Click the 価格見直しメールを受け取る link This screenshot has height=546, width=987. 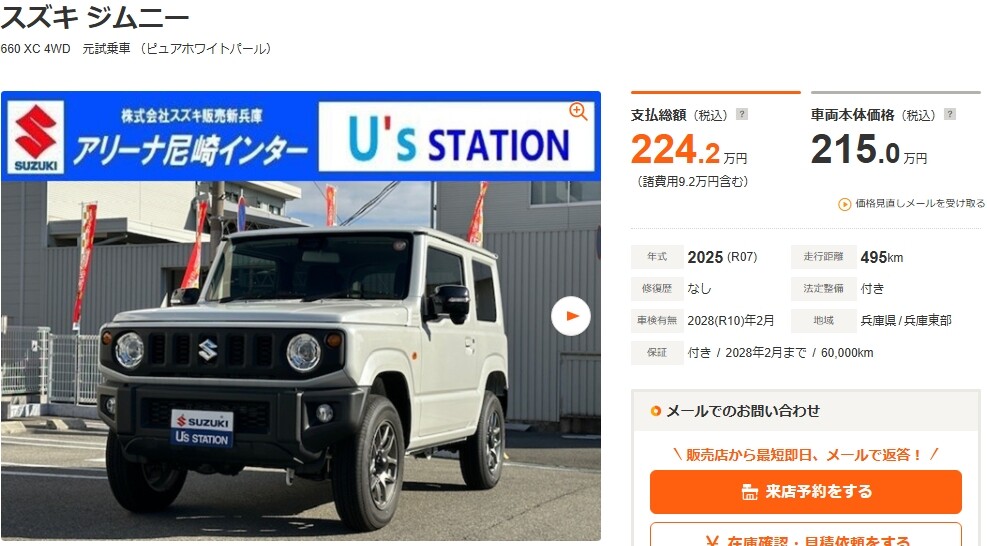click(x=920, y=203)
